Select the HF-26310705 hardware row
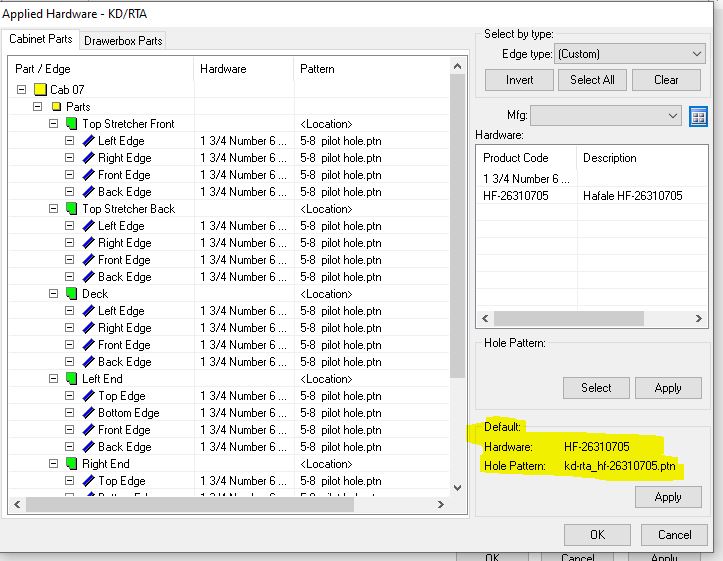723x561 pixels. 592,195
